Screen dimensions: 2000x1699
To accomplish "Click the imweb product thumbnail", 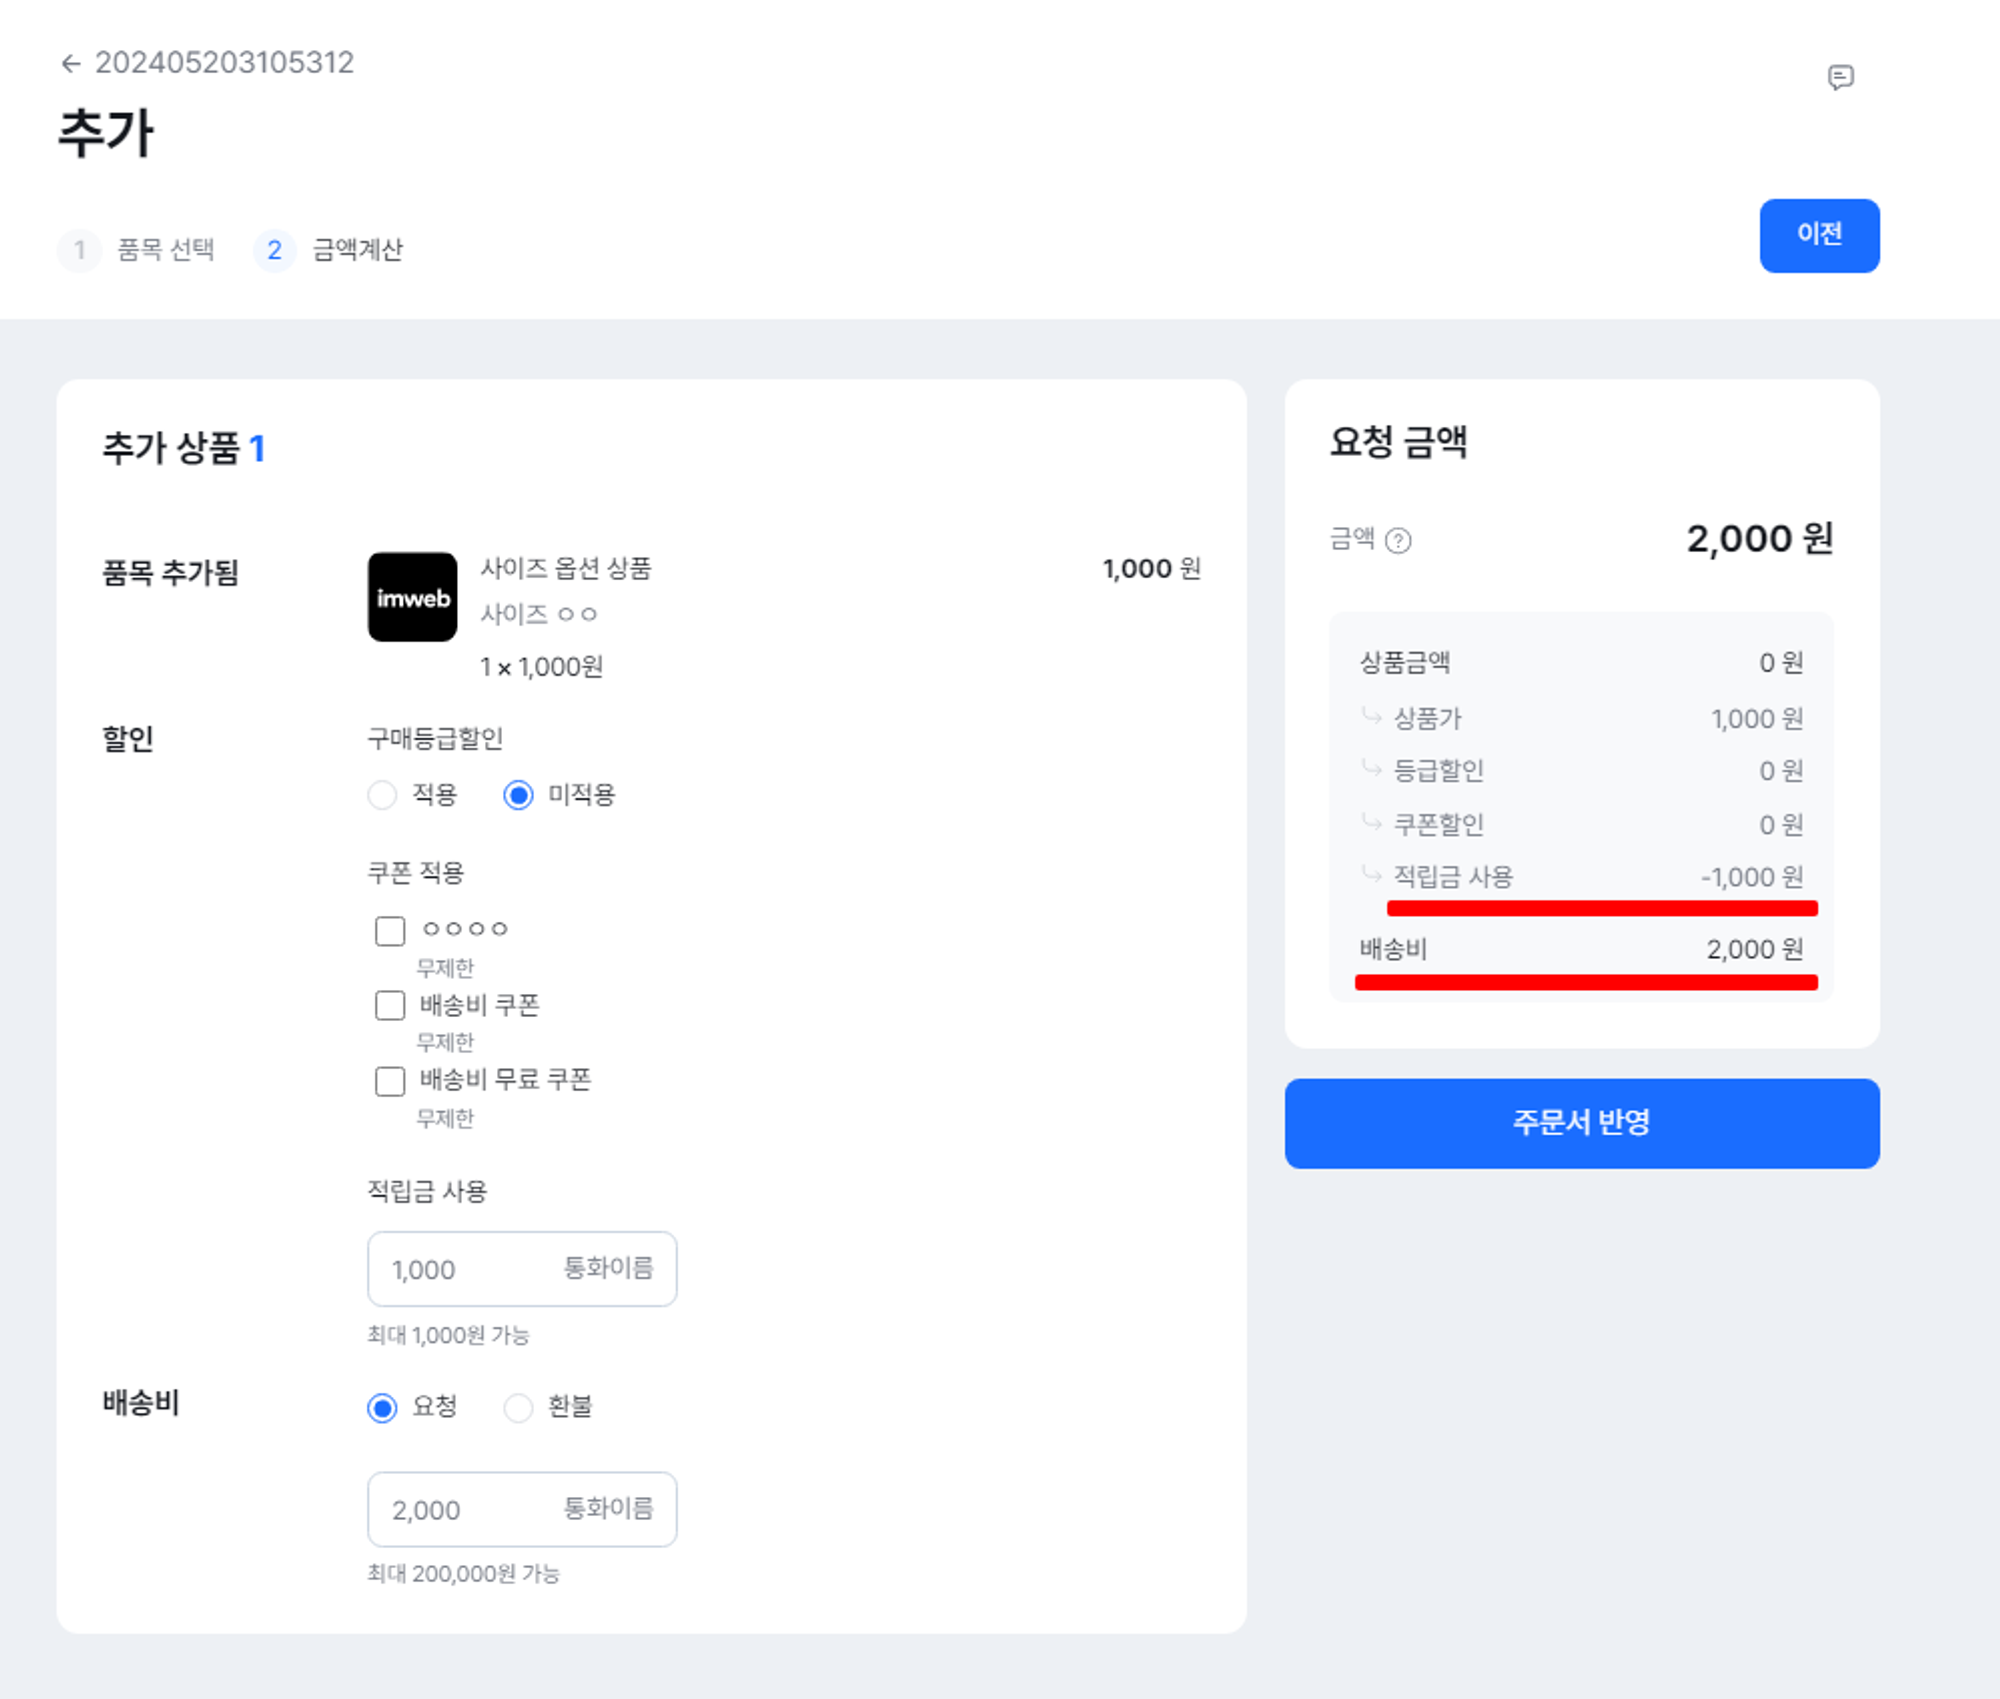I will pyautogui.click(x=412, y=597).
